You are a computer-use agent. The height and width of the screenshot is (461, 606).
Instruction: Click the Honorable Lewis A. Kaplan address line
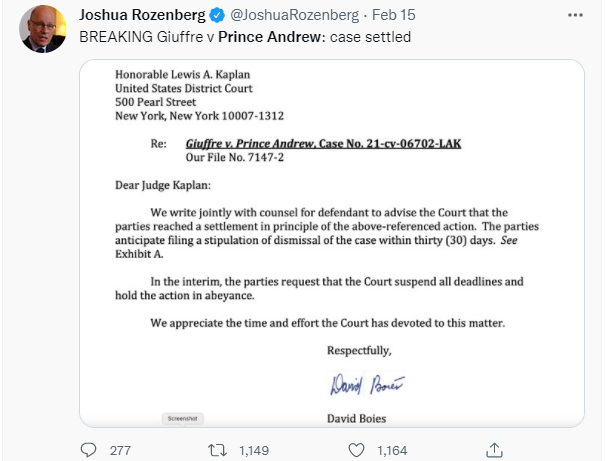click(x=182, y=74)
